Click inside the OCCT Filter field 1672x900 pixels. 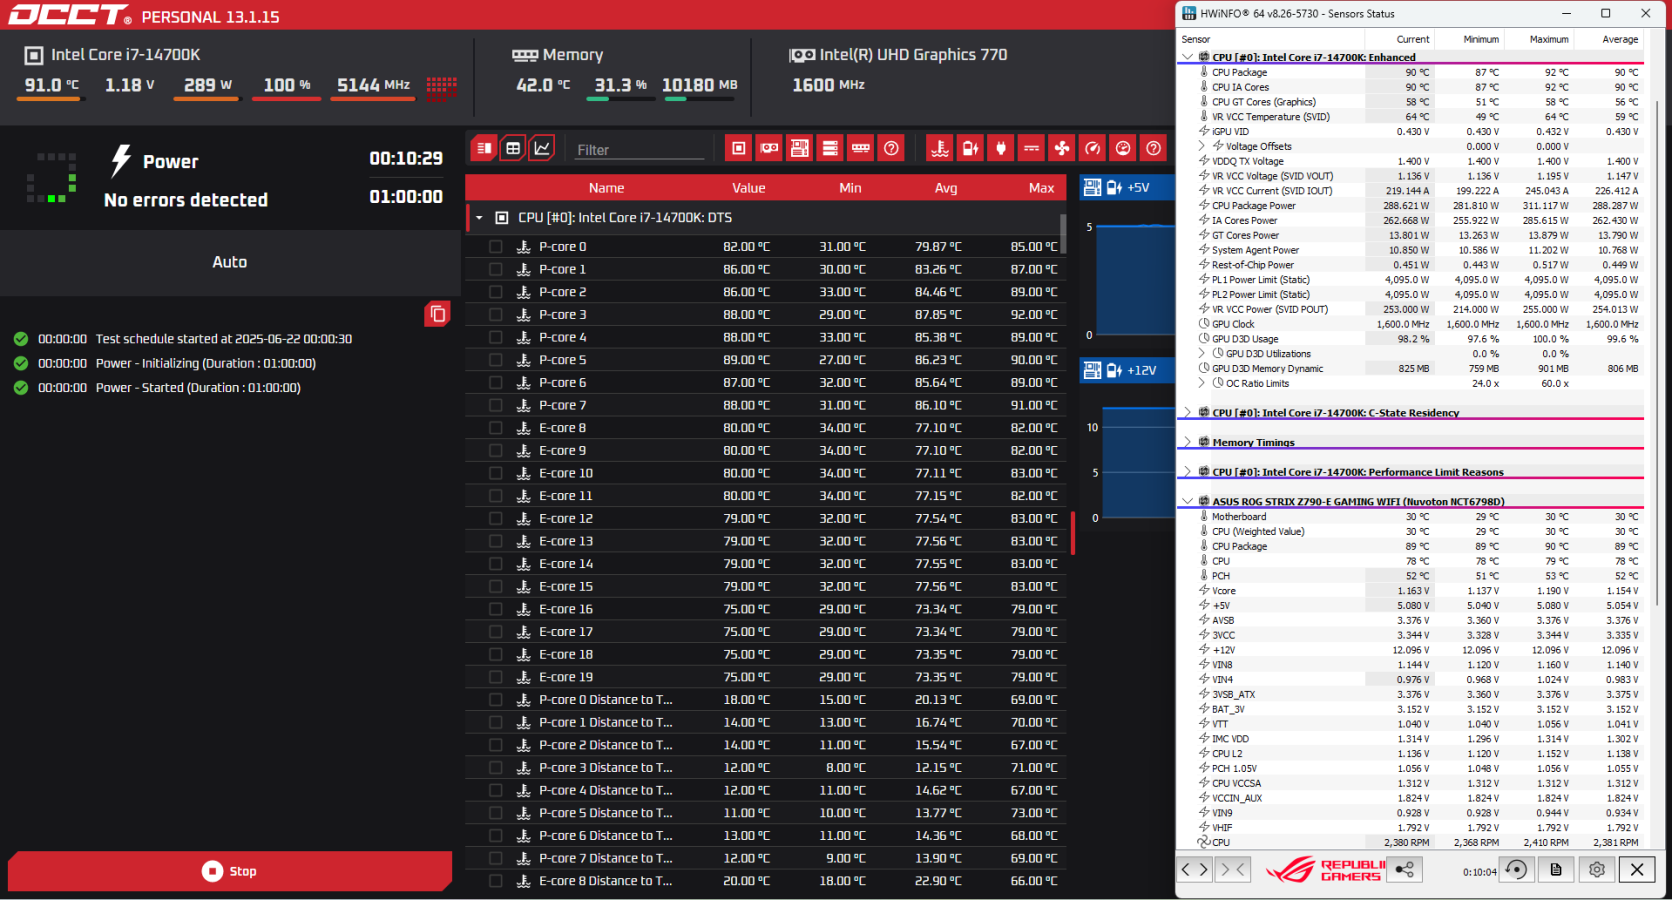(x=640, y=149)
